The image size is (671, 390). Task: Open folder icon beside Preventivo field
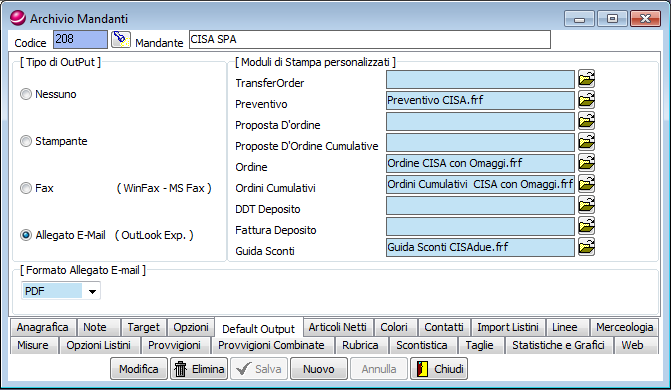coord(586,100)
